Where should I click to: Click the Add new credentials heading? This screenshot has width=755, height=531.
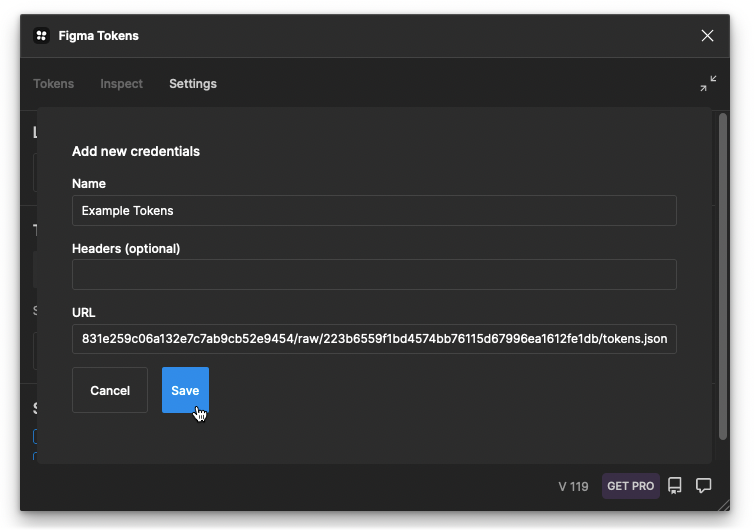[x=136, y=152]
